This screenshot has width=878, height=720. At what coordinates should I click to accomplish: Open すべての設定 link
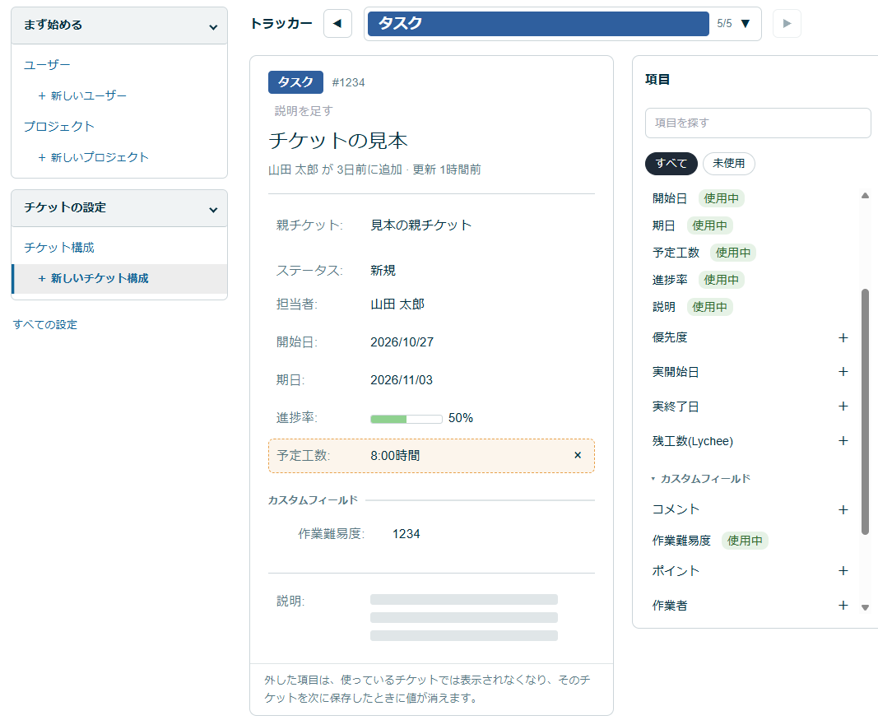pyautogui.click(x=45, y=325)
